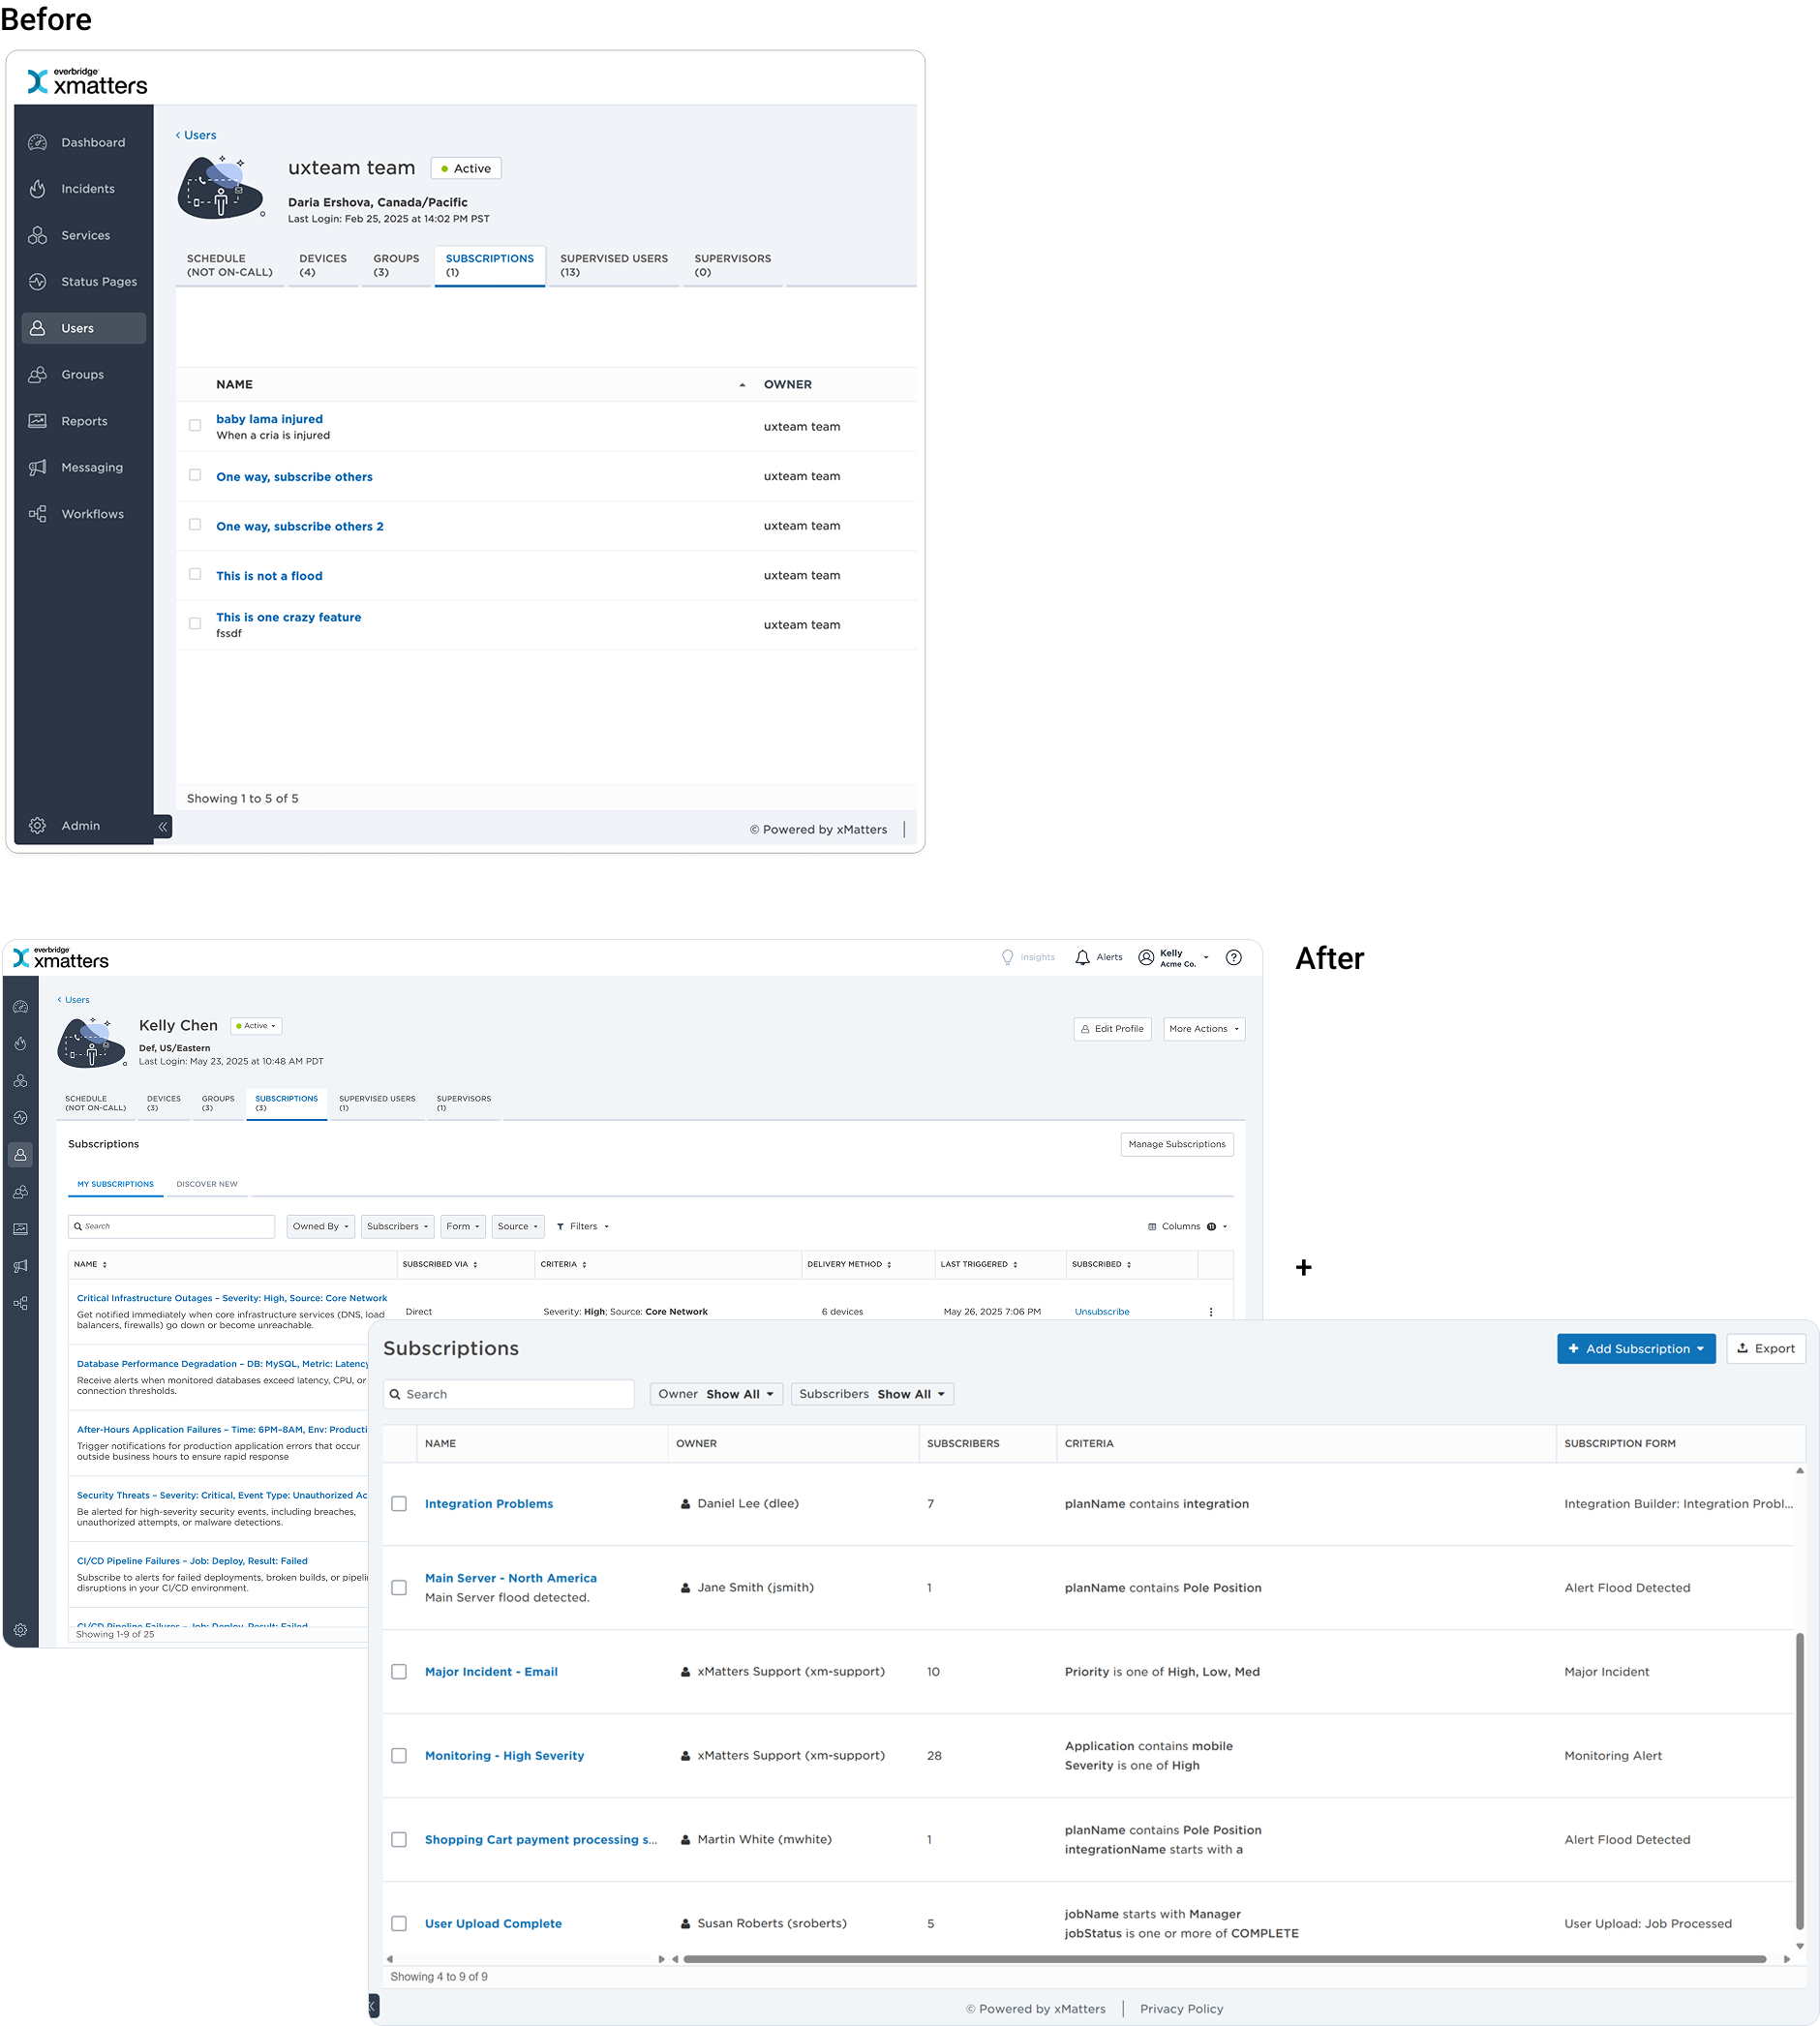Open Incidents flame icon in sidebar
Screen dimensions: 1820x2026
coord(38,189)
